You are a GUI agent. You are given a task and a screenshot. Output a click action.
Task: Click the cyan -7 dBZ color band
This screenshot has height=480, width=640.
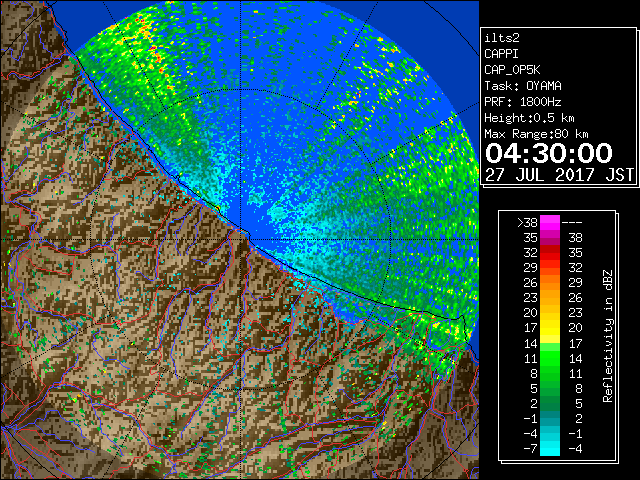click(x=550, y=448)
